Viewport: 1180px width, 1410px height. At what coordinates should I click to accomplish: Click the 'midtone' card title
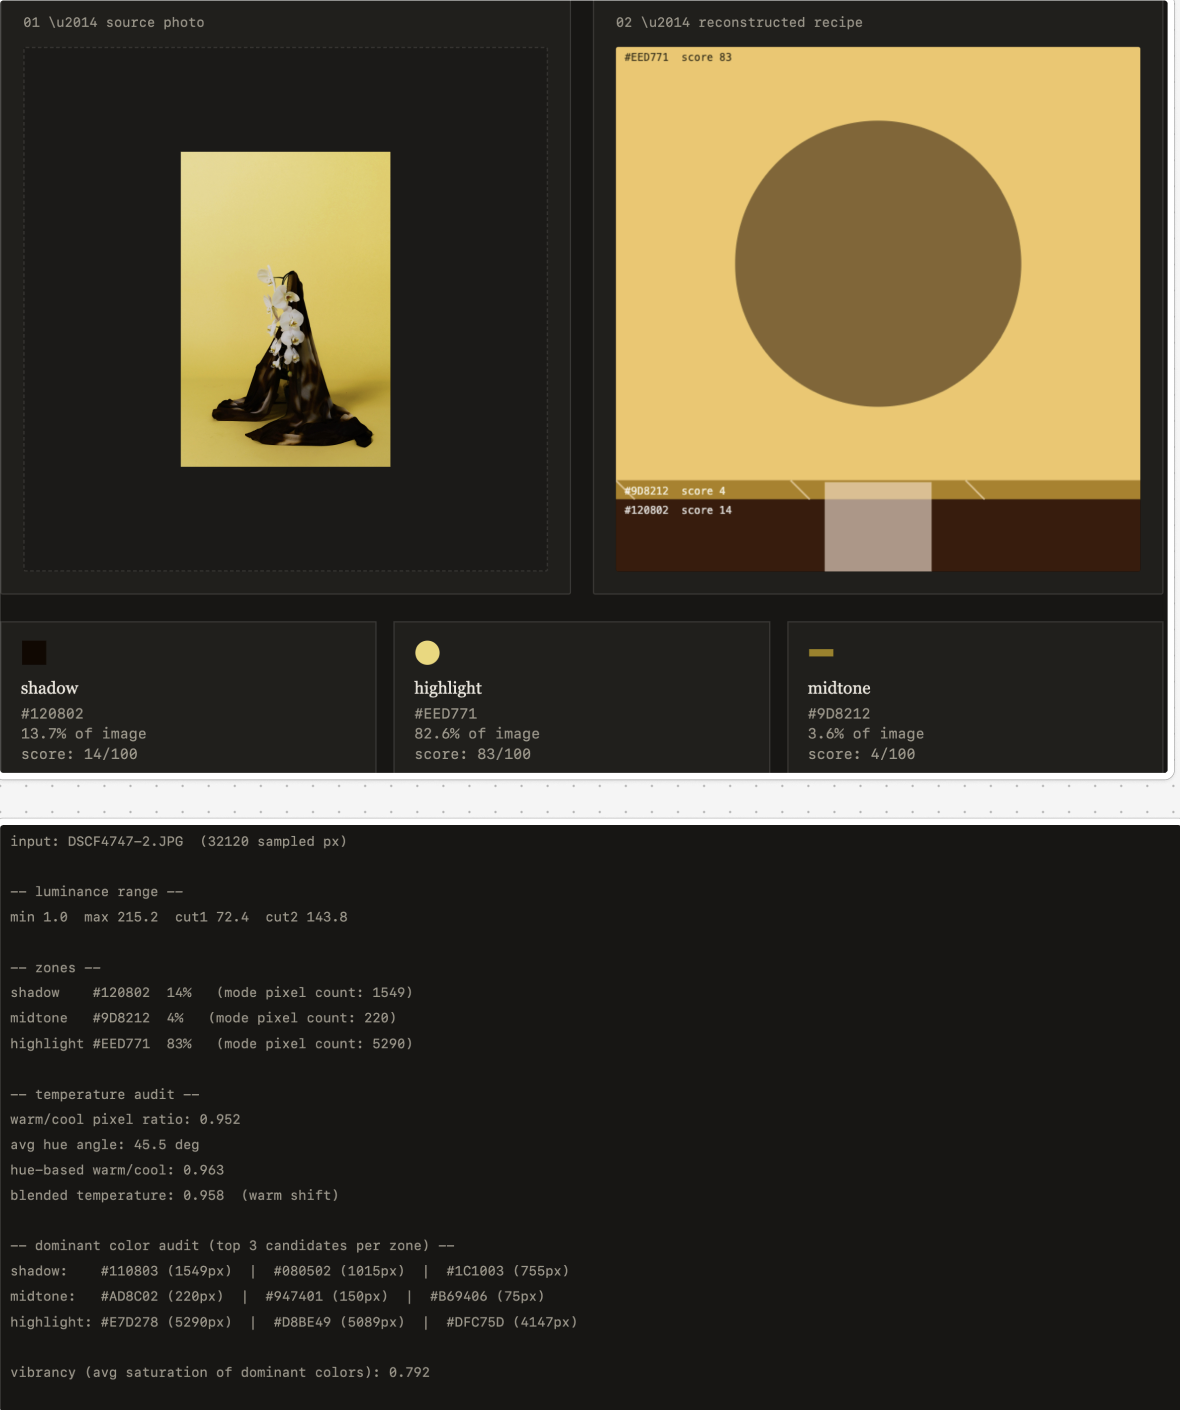(x=839, y=688)
